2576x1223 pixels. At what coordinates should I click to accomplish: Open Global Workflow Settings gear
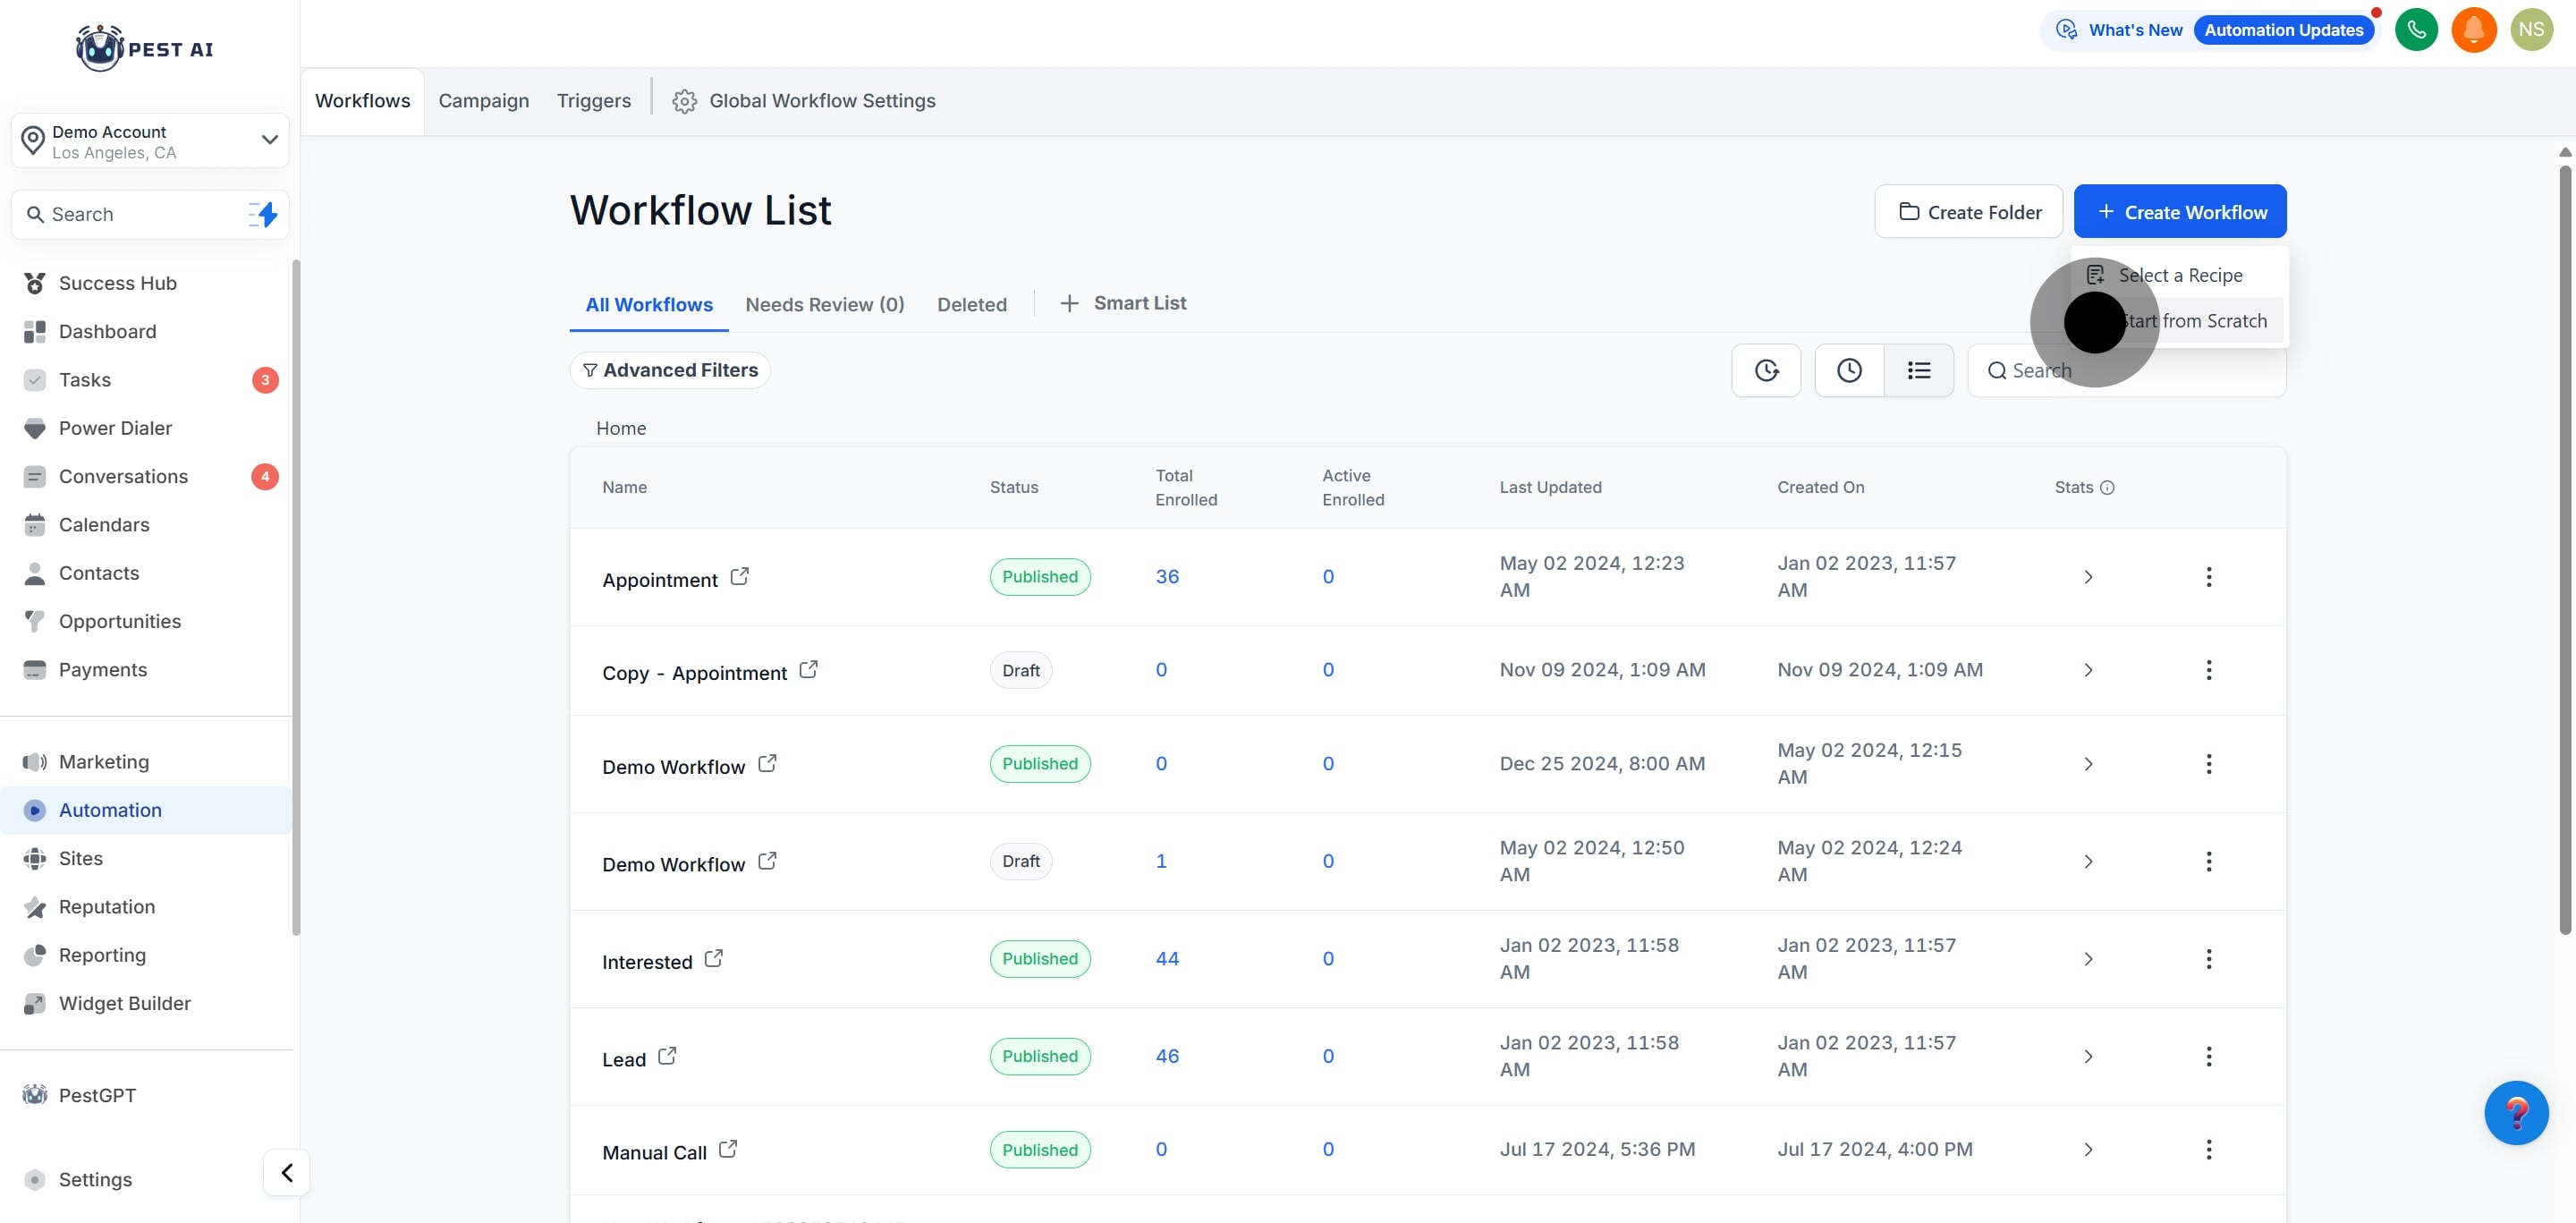coord(684,101)
